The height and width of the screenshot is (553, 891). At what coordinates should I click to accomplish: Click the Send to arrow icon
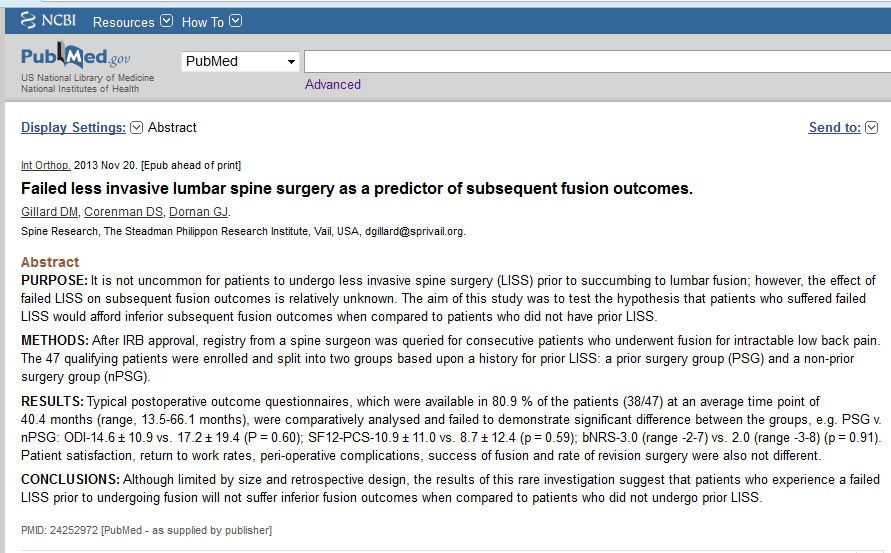pos(872,127)
